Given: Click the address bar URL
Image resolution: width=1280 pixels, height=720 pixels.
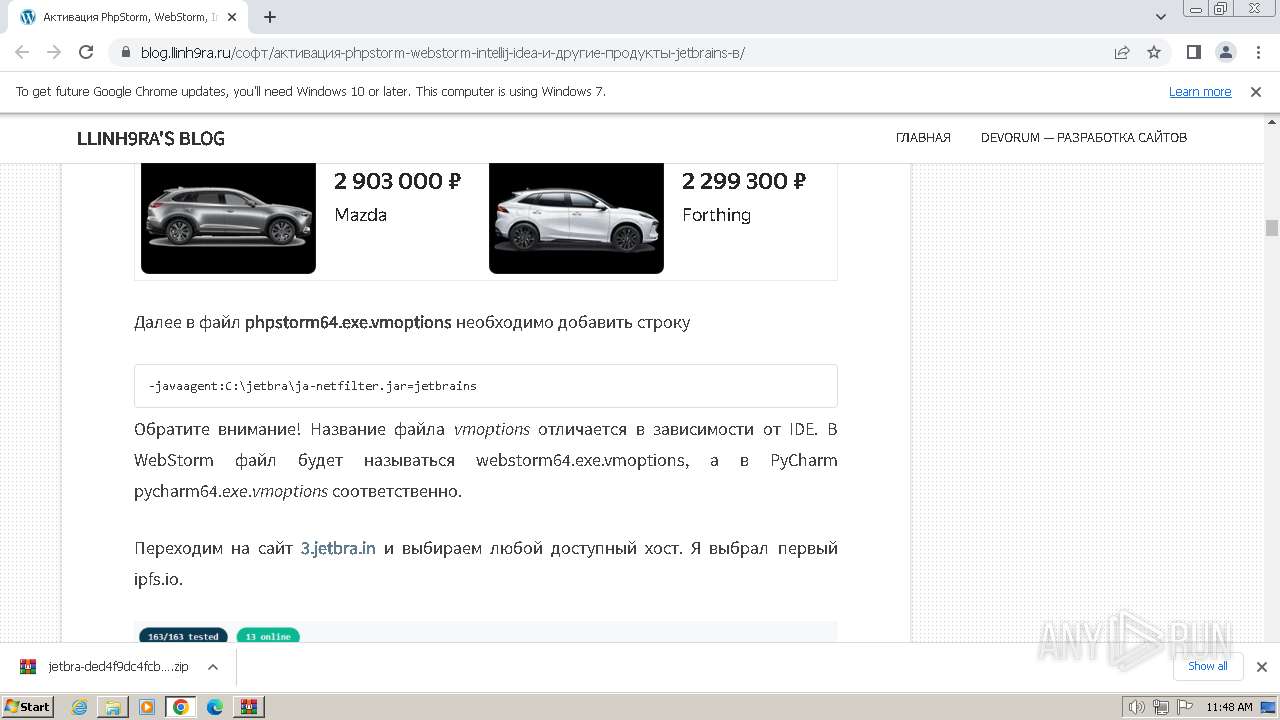Looking at the screenshot, I should click(x=443, y=53).
